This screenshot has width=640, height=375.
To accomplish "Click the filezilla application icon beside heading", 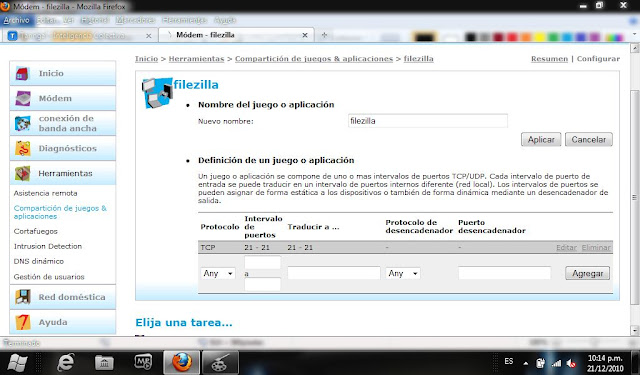I will 157,93.
